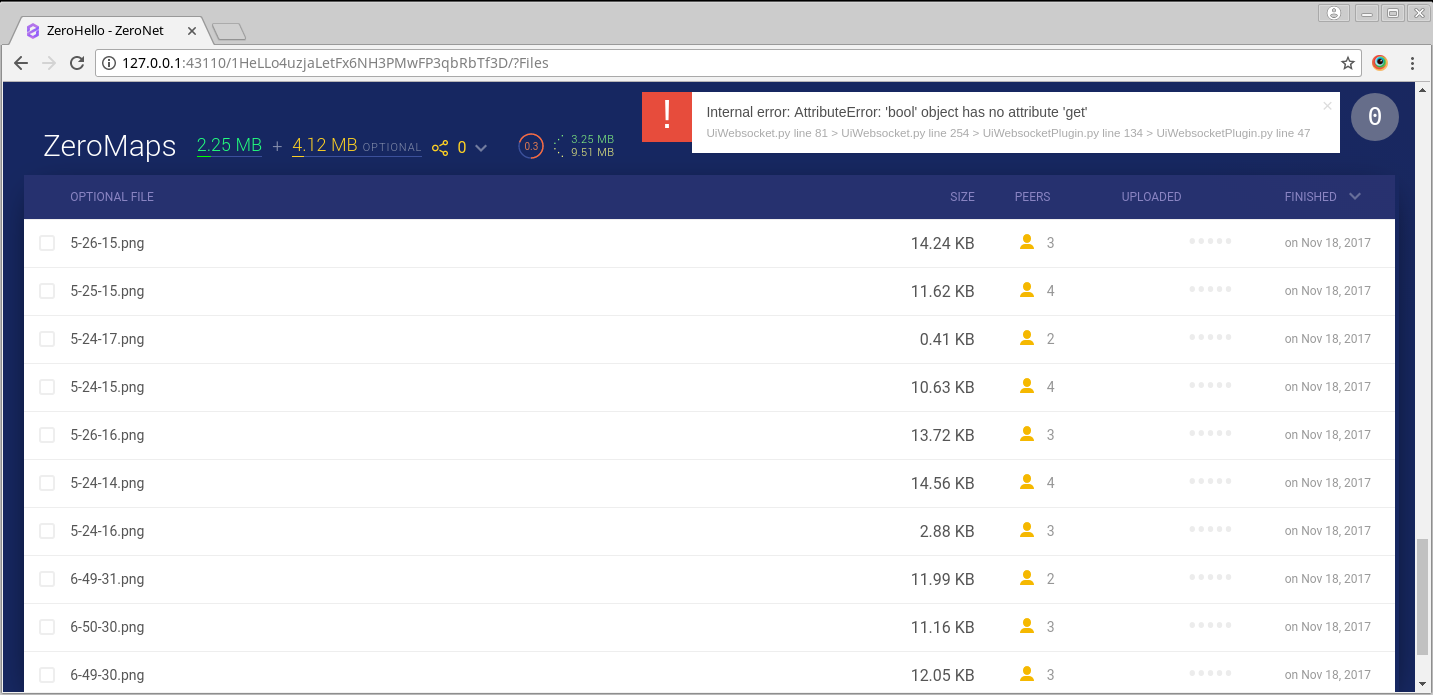Image resolution: width=1433 pixels, height=695 pixels.
Task: Click the 0.3 circular ratio indicator
Action: pos(531,146)
